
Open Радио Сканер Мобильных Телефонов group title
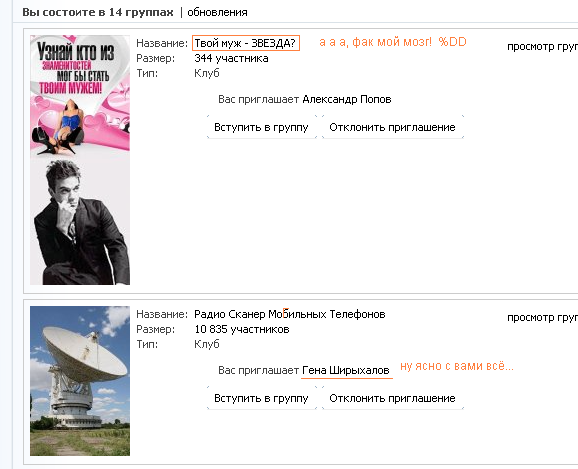(290, 314)
